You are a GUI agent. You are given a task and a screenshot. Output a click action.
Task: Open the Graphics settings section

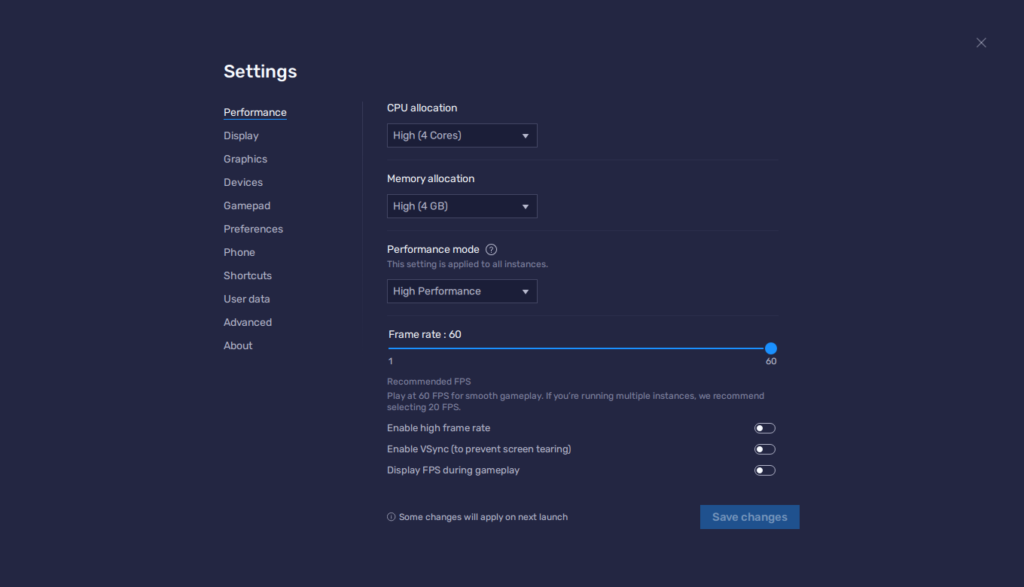click(x=245, y=158)
